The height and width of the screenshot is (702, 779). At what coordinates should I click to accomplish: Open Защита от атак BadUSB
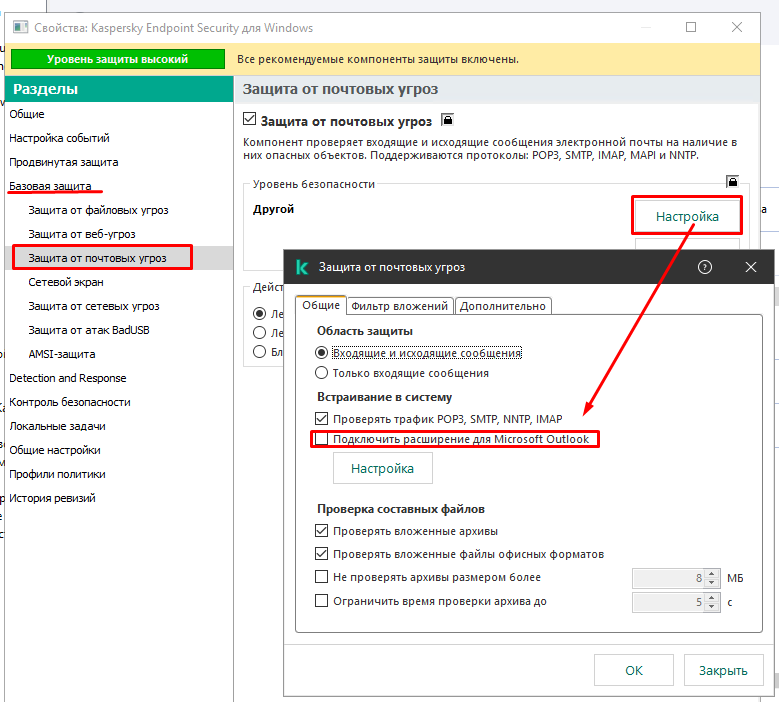pos(89,330)
